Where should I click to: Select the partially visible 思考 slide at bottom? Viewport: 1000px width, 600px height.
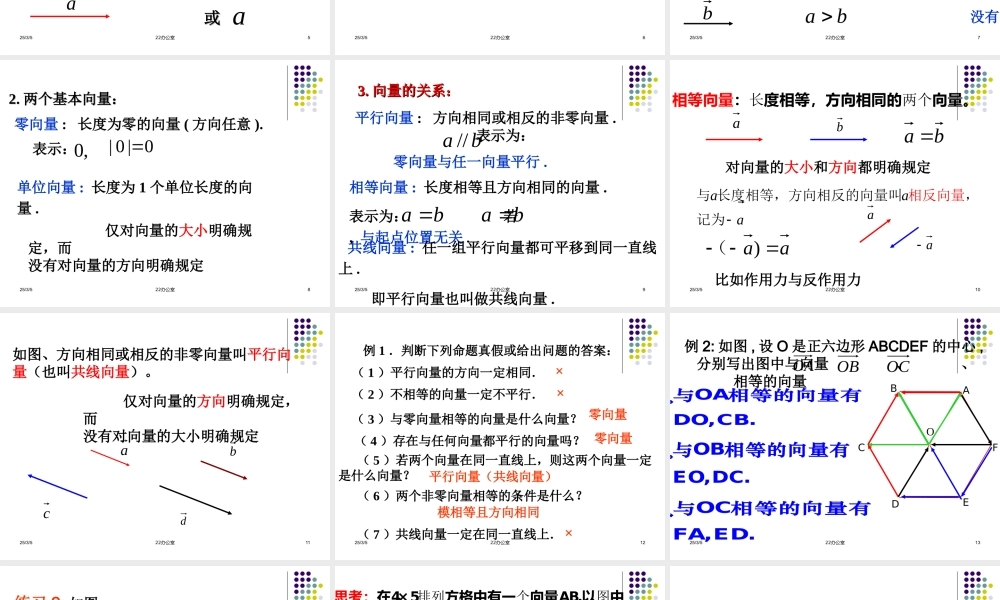point(499,583)
